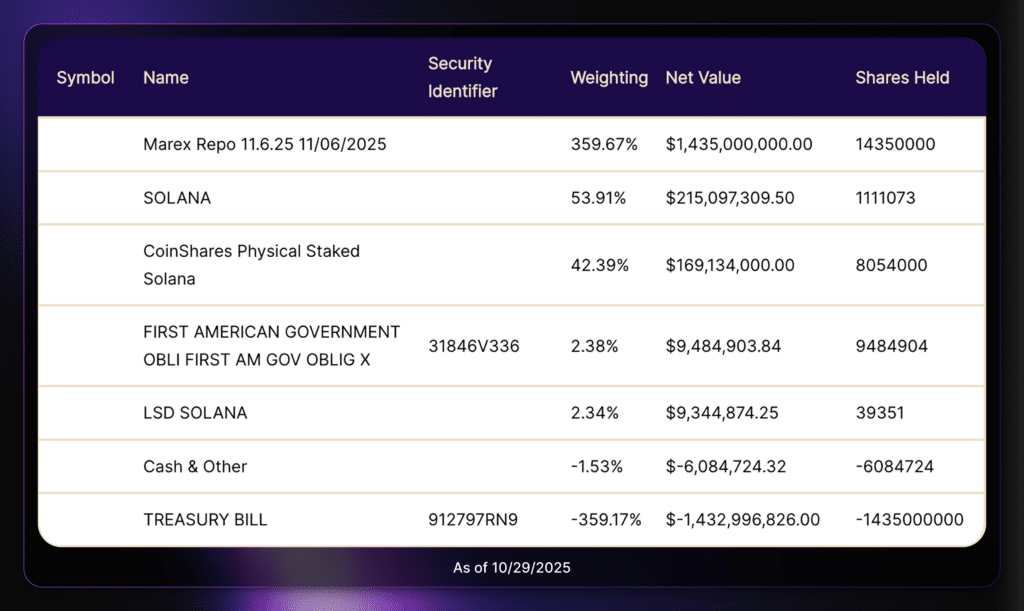This screenshot has width=1024, height=611.
Task: Click the As of 10/29/2025 date text
Action: click(511, 567)
